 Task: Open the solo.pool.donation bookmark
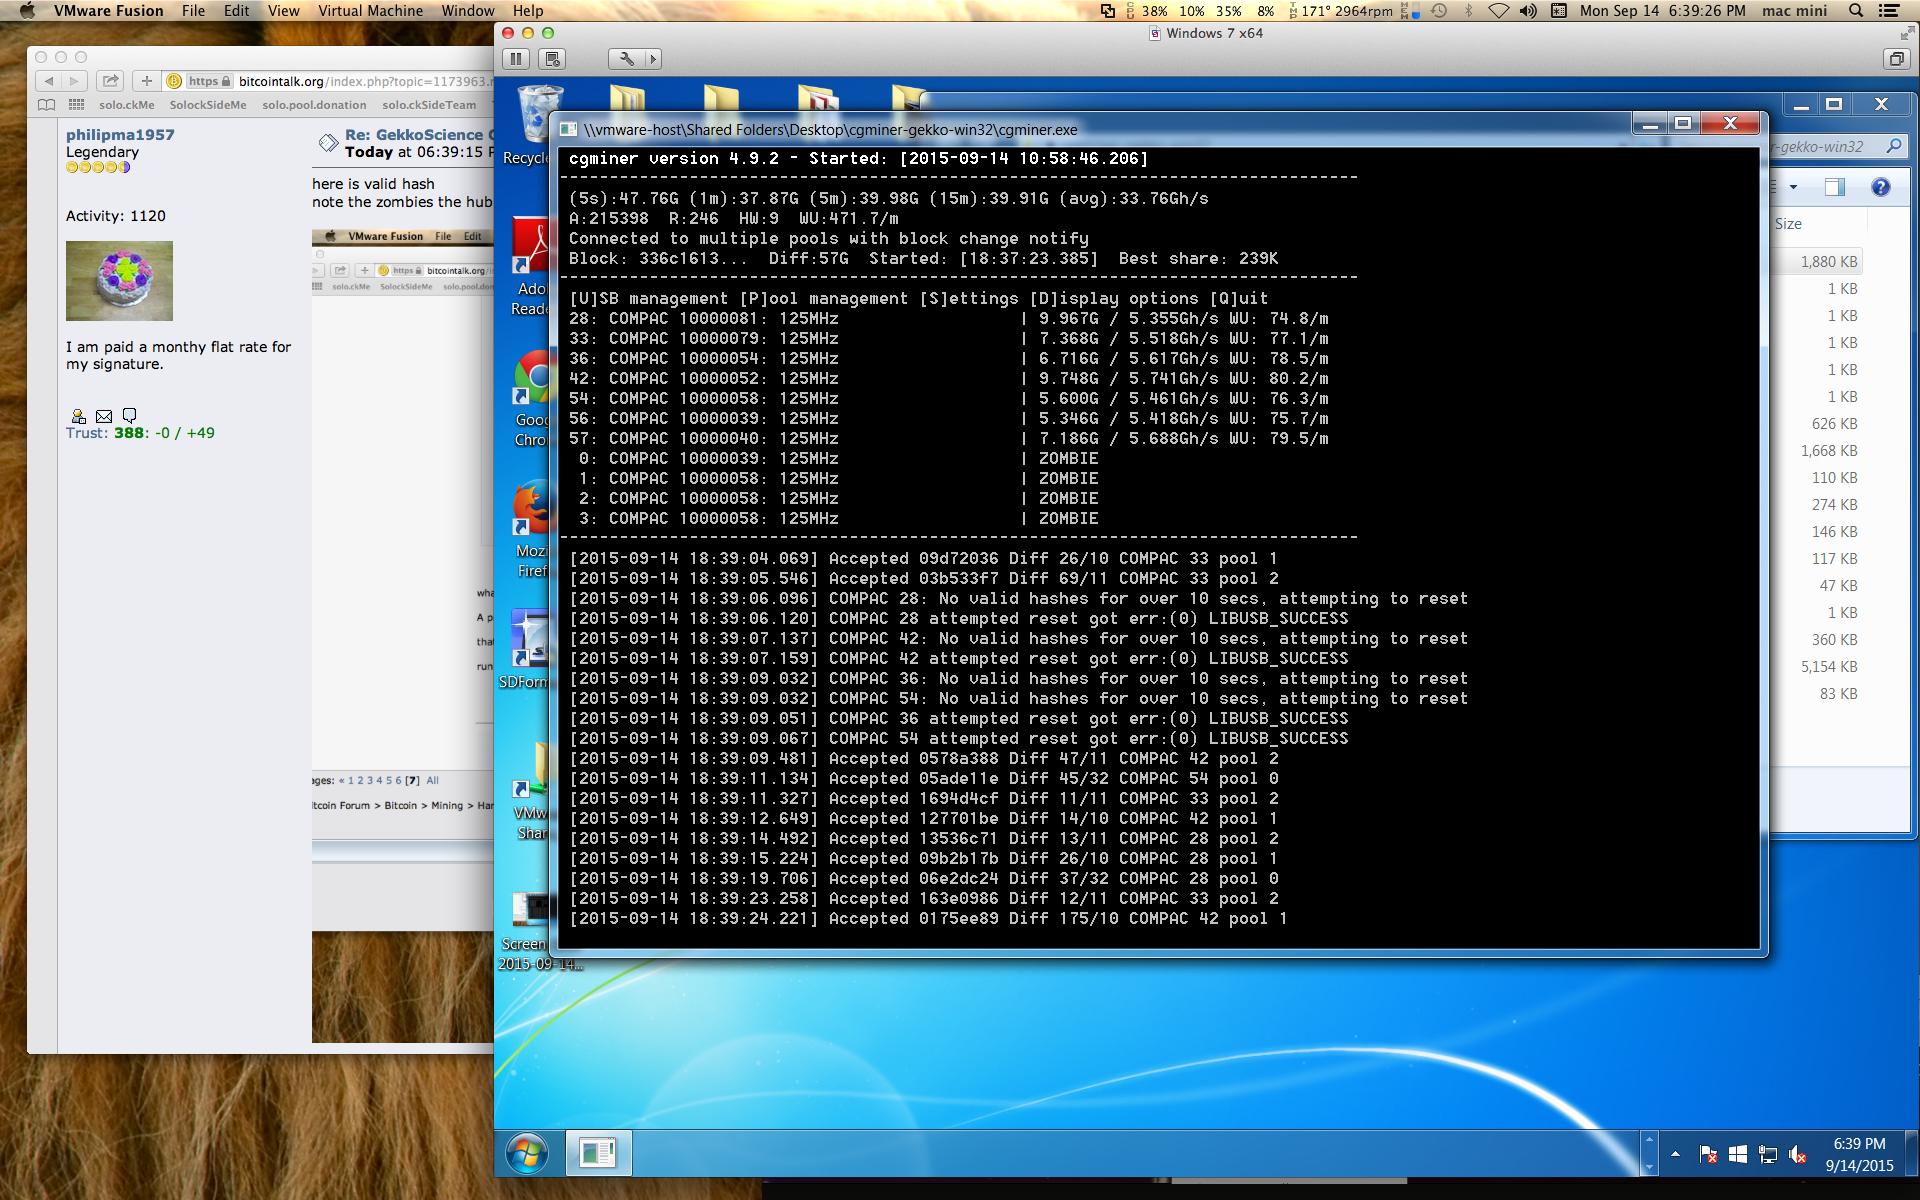[x=314, y=104]
